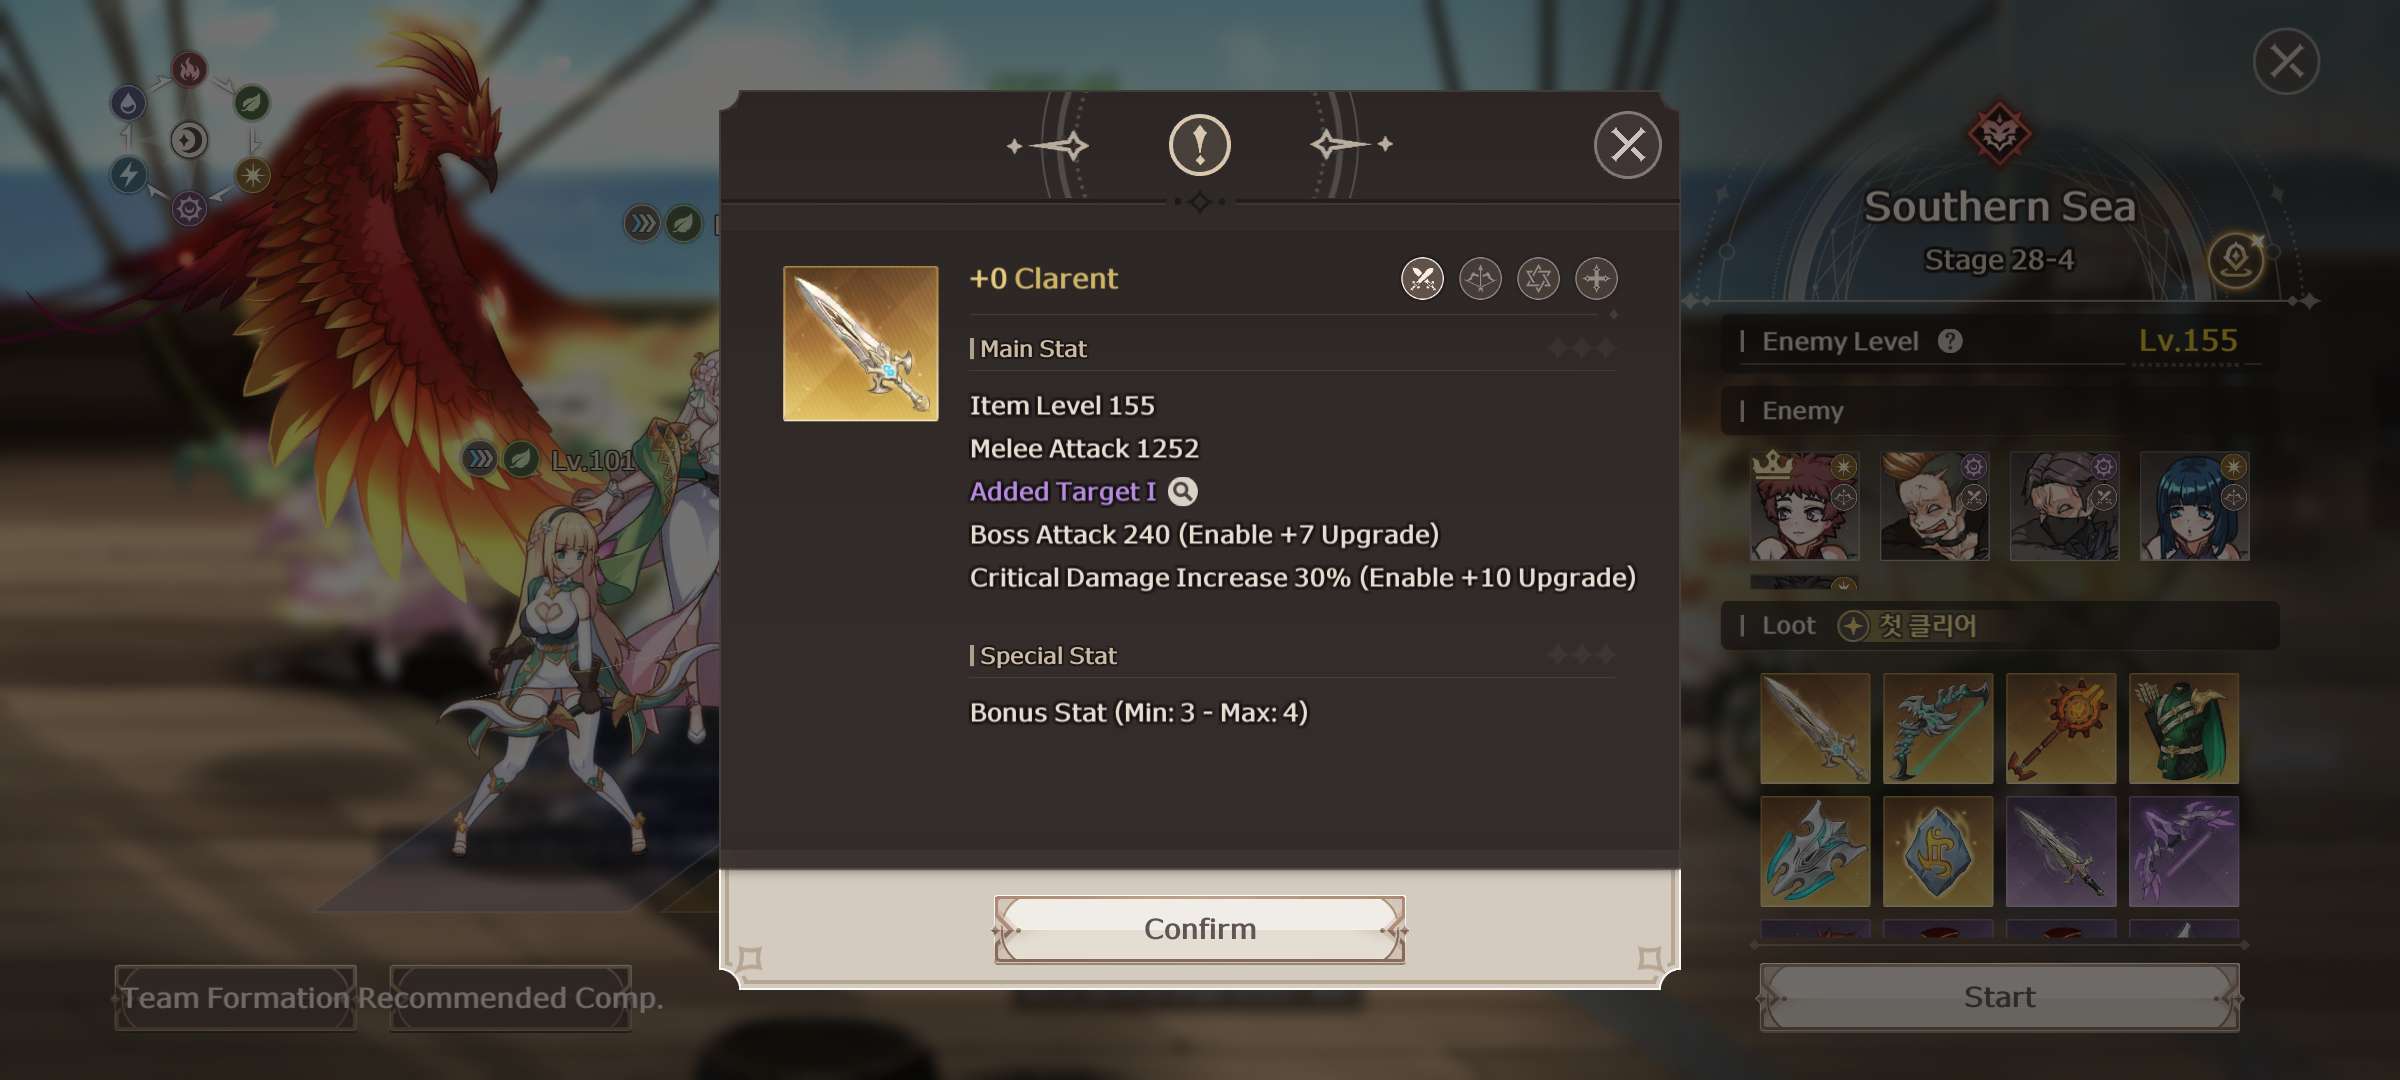Open the Team Formation button
The width and height of the screenshot is (2400, 1080).
click(236, 997)
